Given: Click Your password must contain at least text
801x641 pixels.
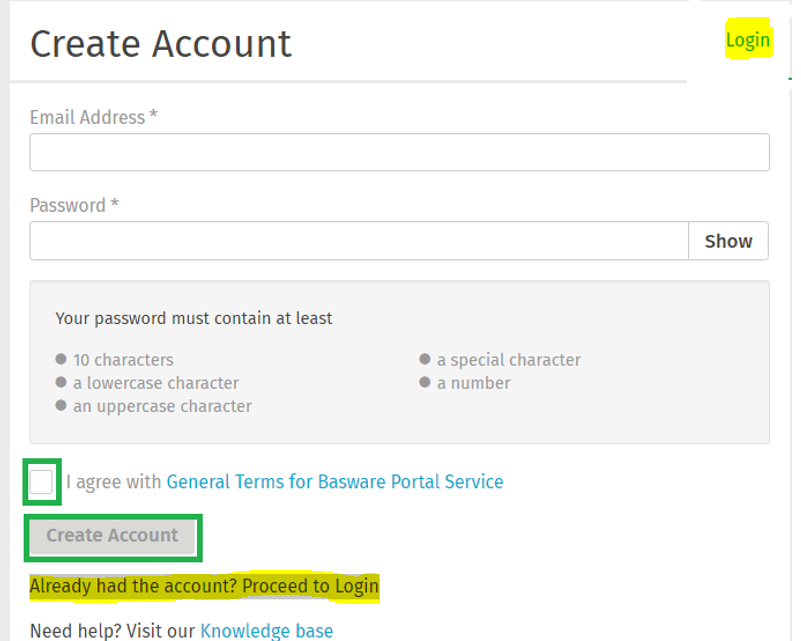Looking at the screenshot, I should click(x=194, y=319).
